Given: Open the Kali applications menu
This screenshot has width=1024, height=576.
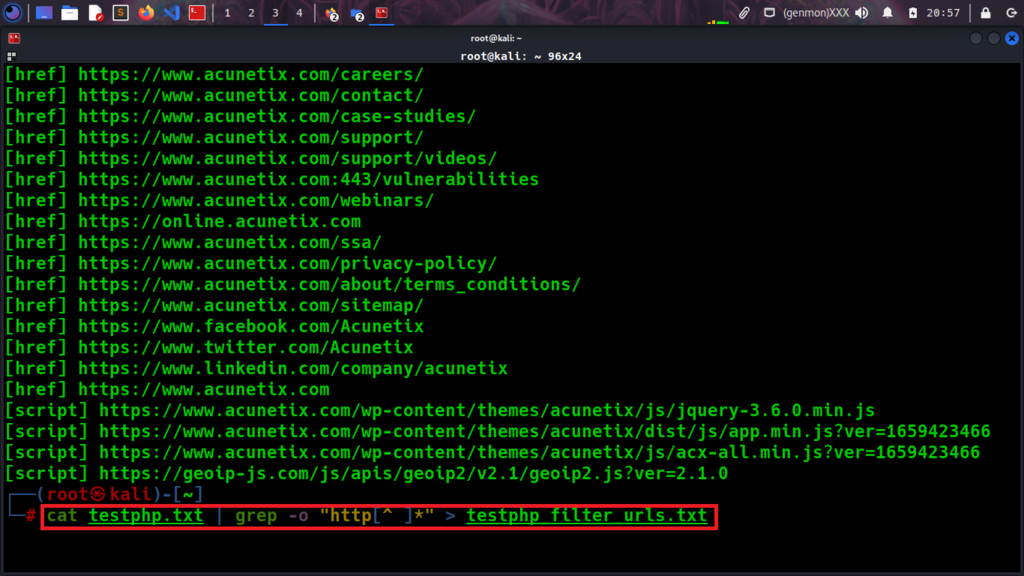Looking at the screenshot, I should pos(13,13).
